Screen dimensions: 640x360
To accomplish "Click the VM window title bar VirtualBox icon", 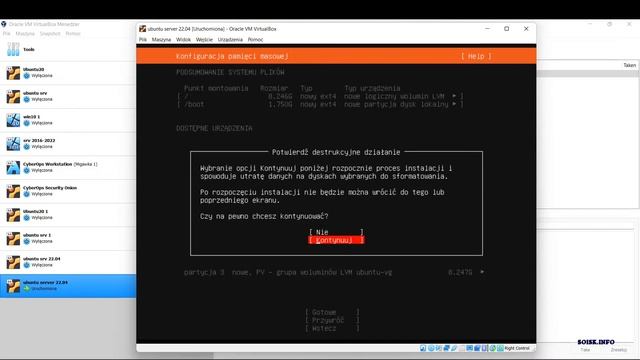I will point(142,29).
